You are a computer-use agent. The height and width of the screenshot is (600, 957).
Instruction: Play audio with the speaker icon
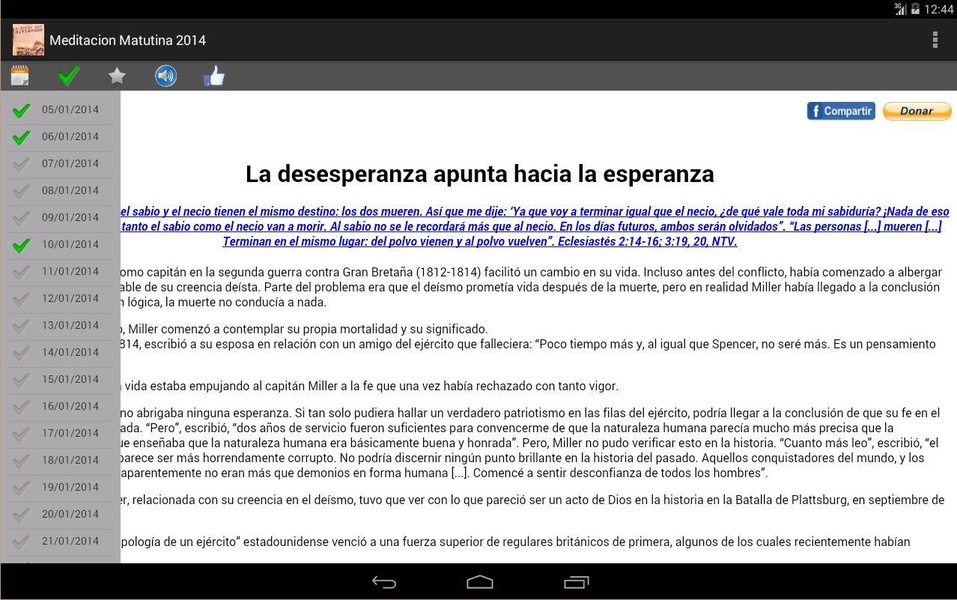click(x=165, y=76)
